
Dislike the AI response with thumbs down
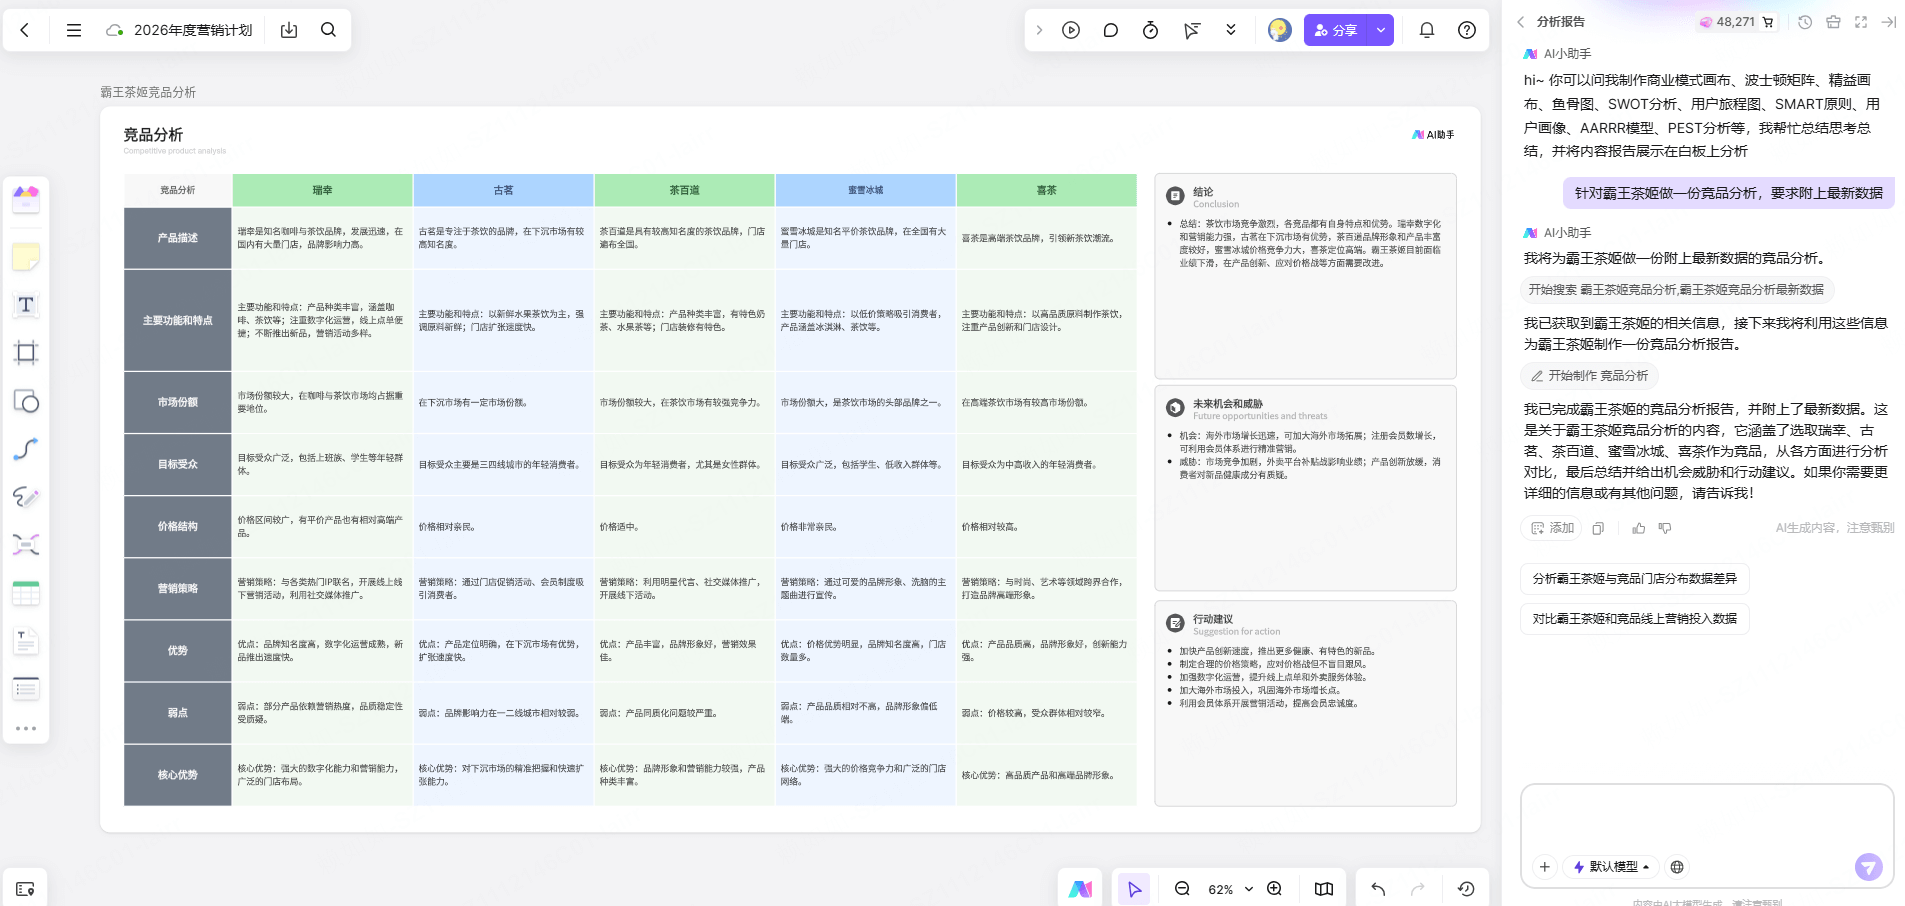coord(1665,528)
